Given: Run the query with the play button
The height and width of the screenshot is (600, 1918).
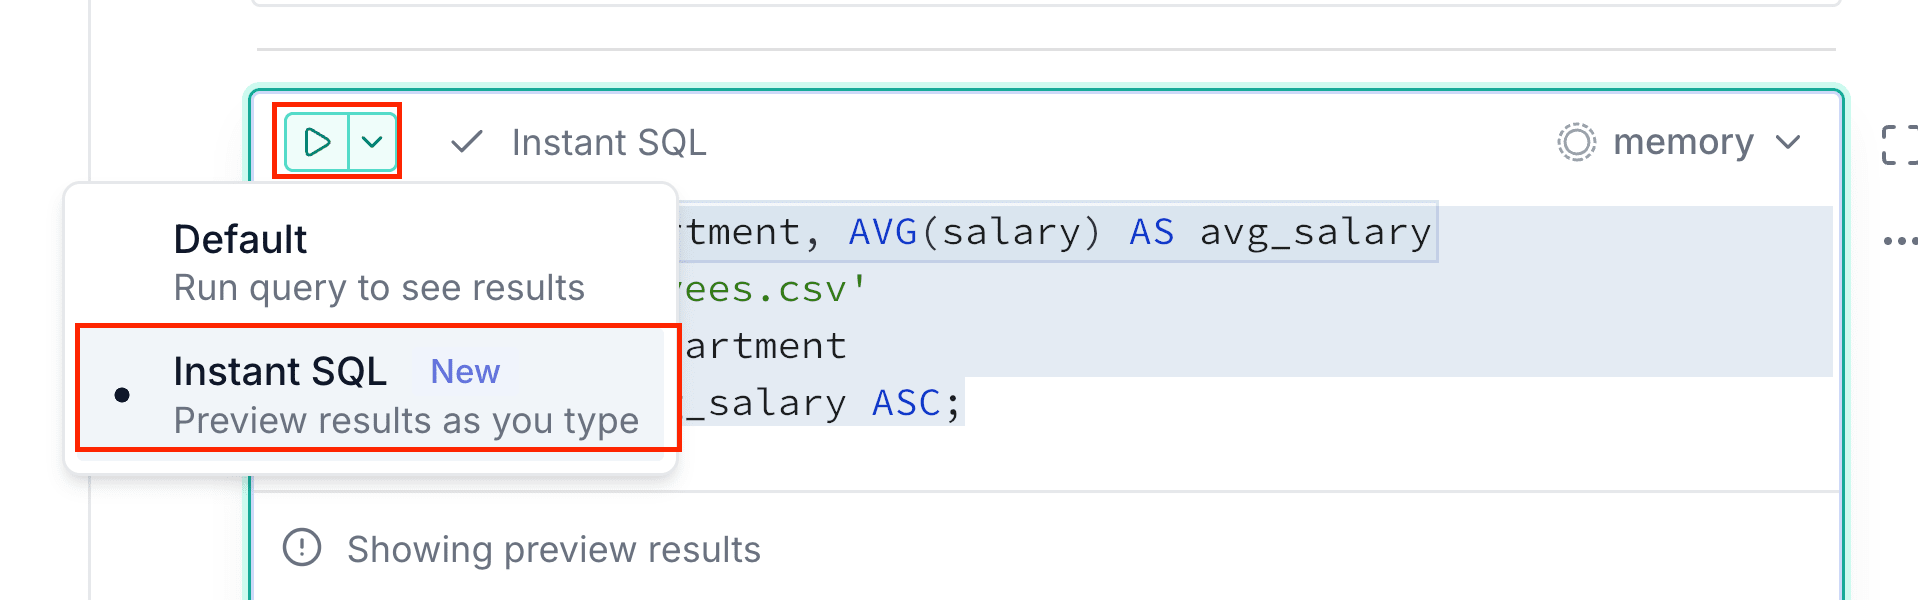Looking at the screenshot, I should [x=317, y=142].
